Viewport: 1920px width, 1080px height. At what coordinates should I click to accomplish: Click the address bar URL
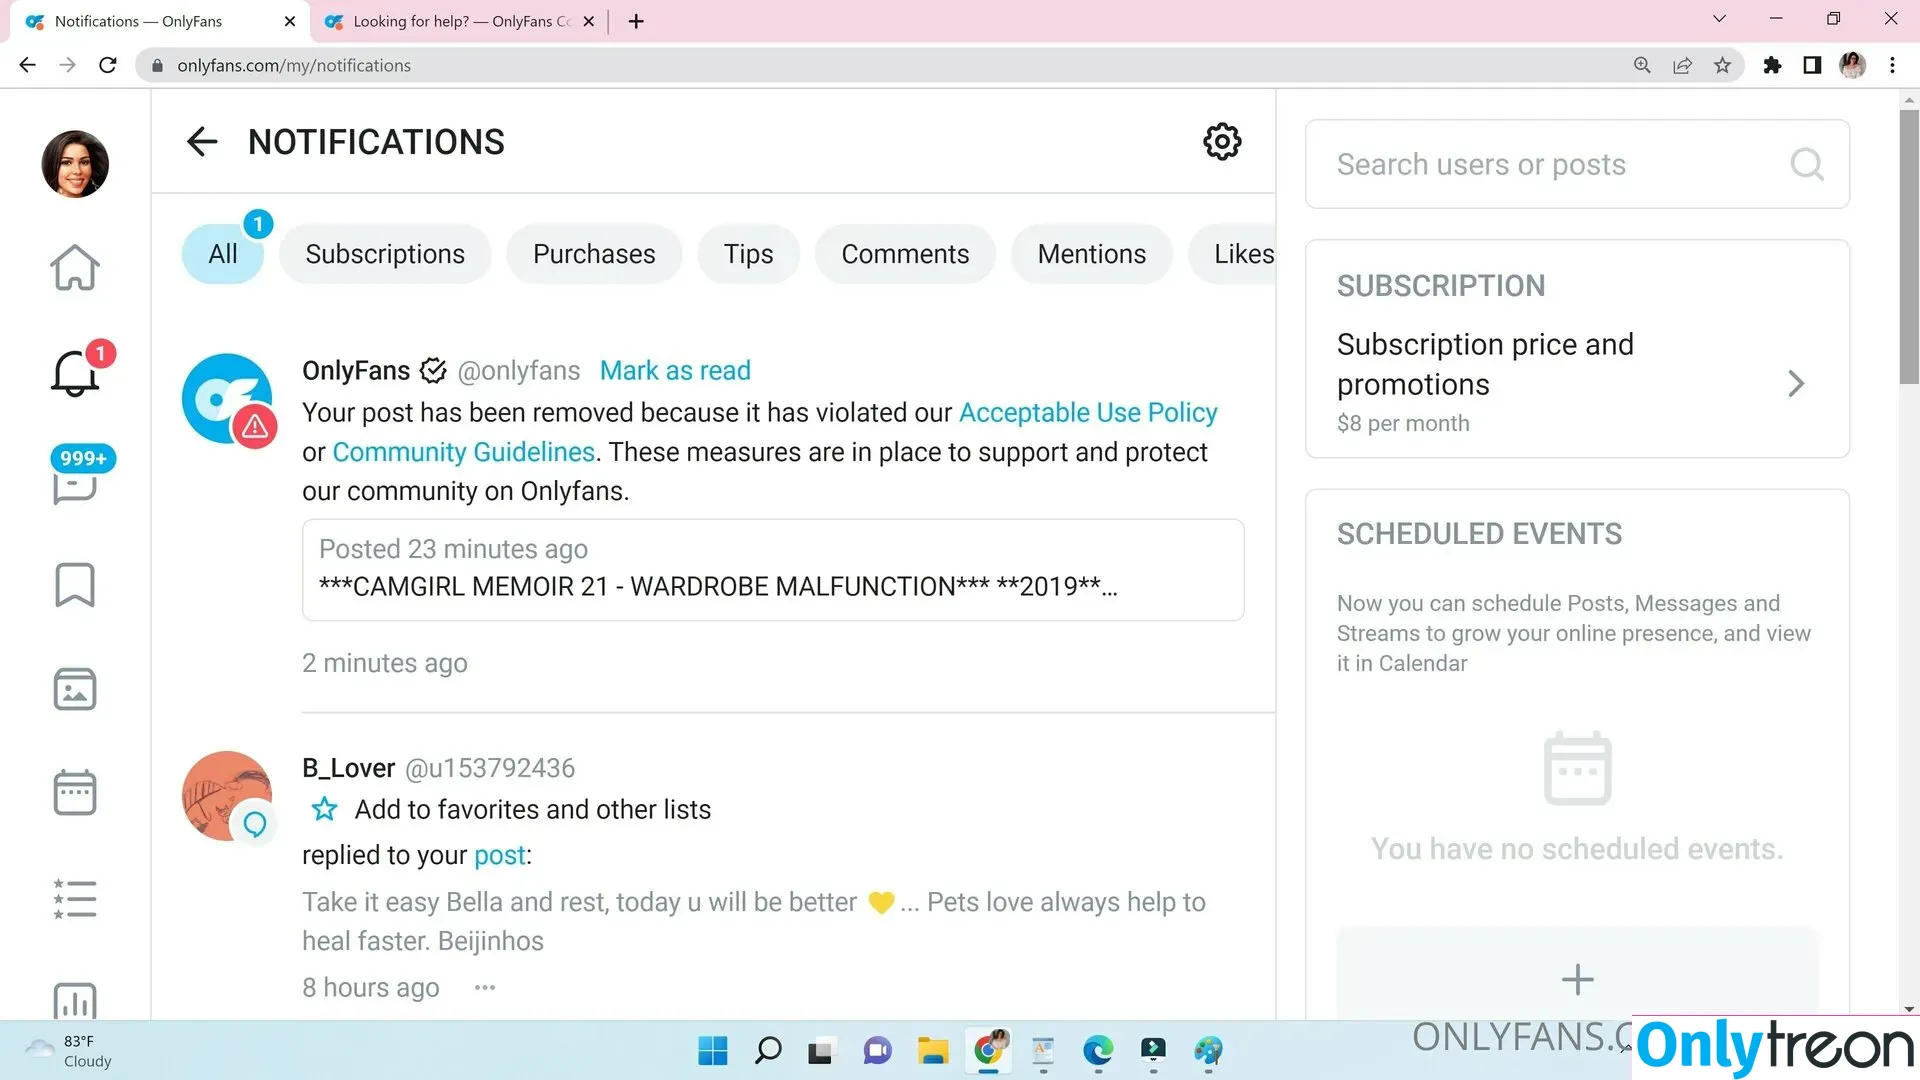click(294, 65)
